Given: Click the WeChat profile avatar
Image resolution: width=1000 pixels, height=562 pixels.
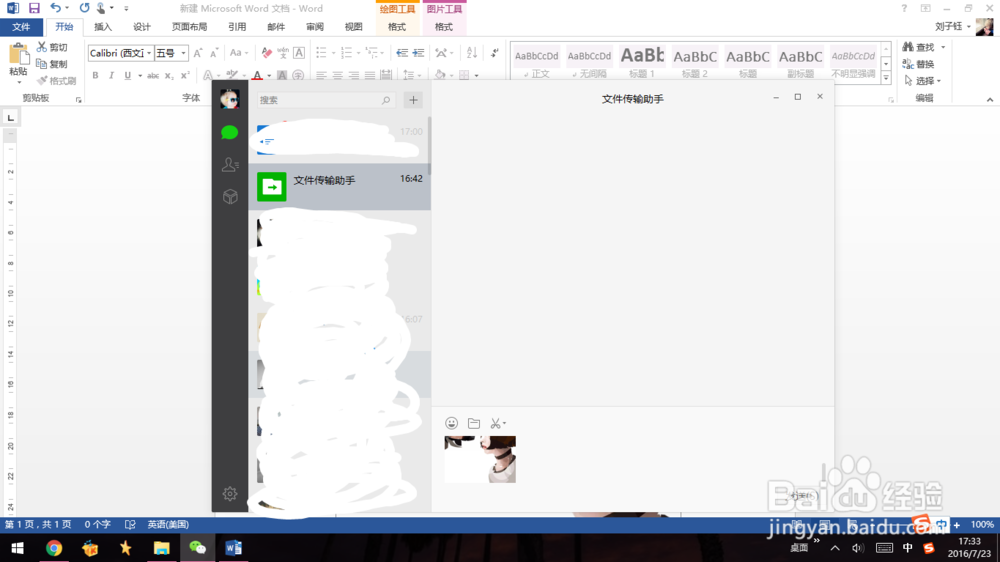Looking at the screenshot, I should click(230, 99).
